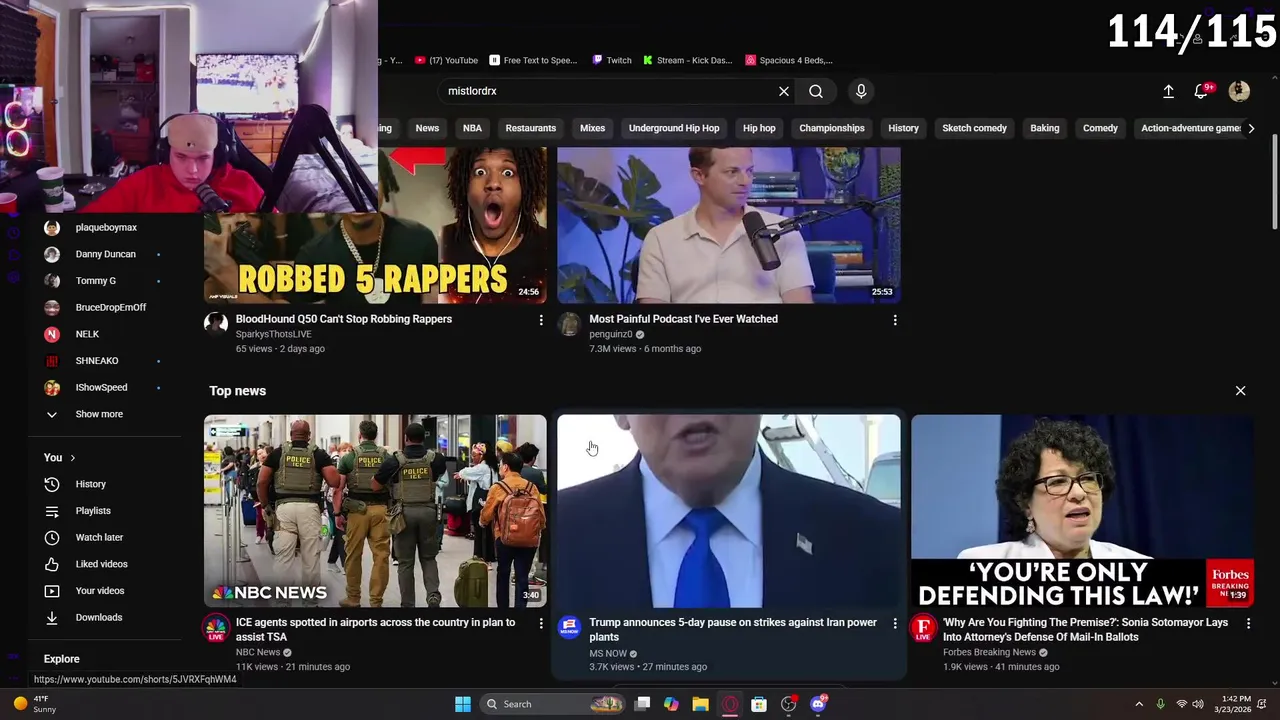The image size is (1280, 720).
Task: Open YouTube notifications bell
Action: point(1201,91)
